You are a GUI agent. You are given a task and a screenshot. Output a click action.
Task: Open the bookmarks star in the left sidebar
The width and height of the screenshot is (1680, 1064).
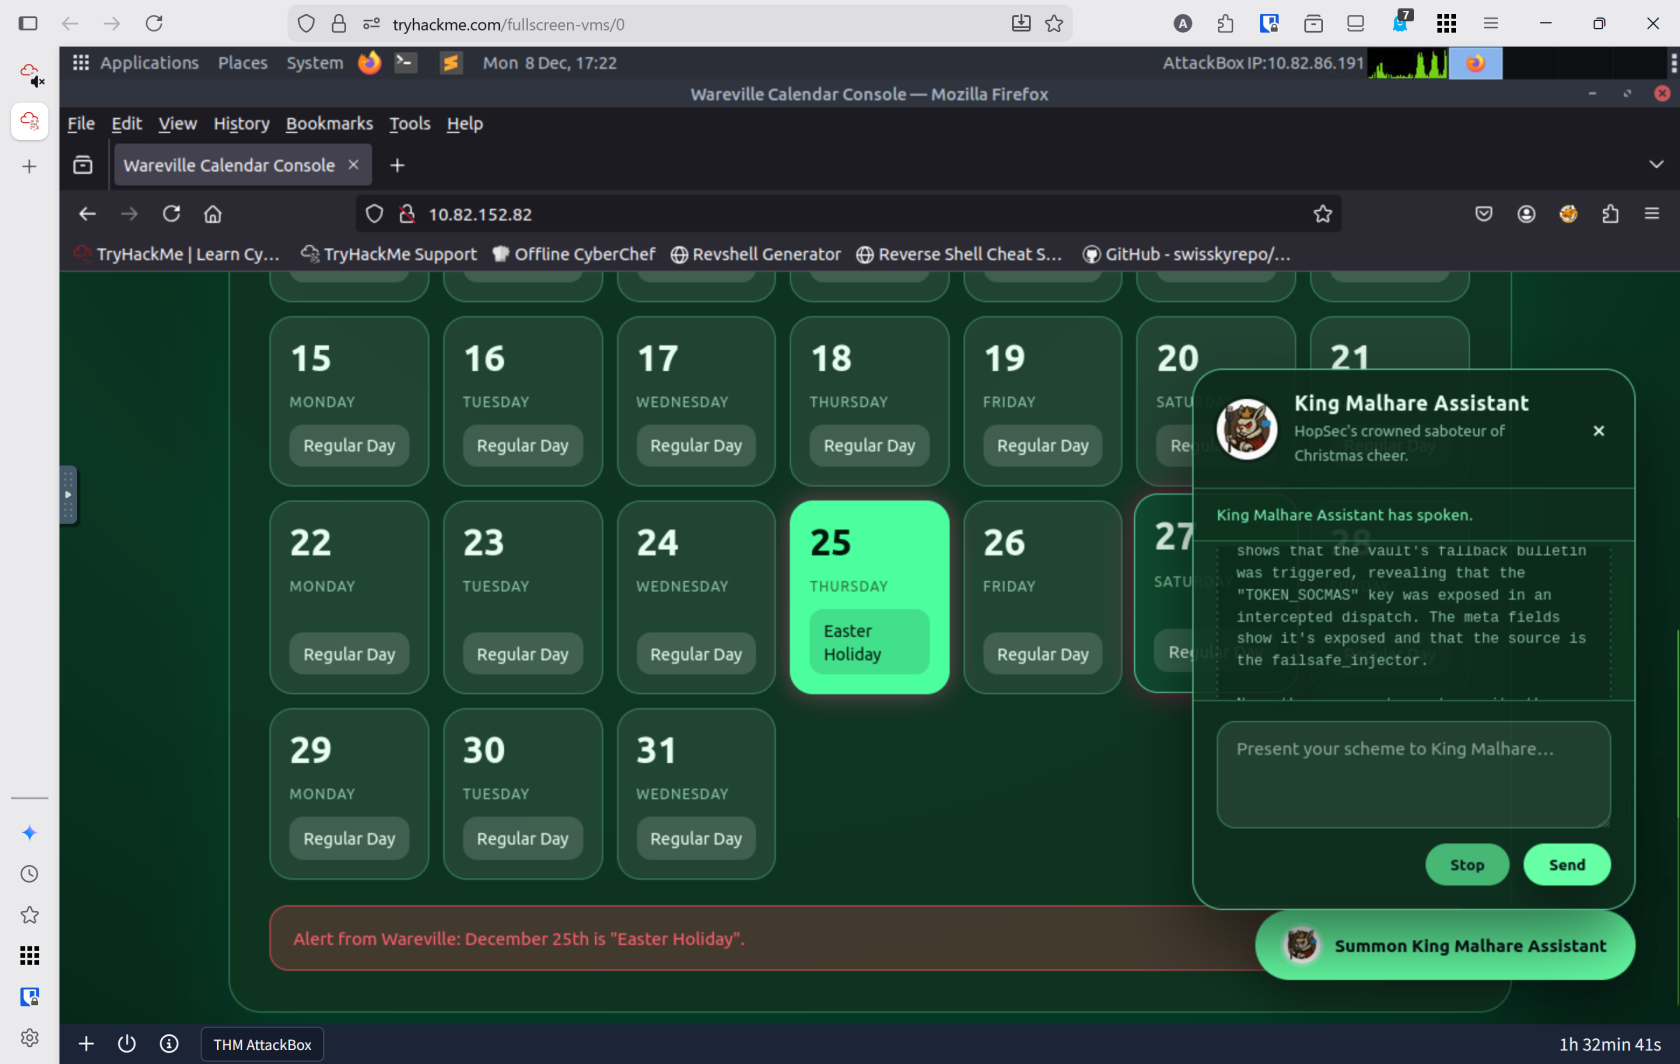tap(30, 915)
